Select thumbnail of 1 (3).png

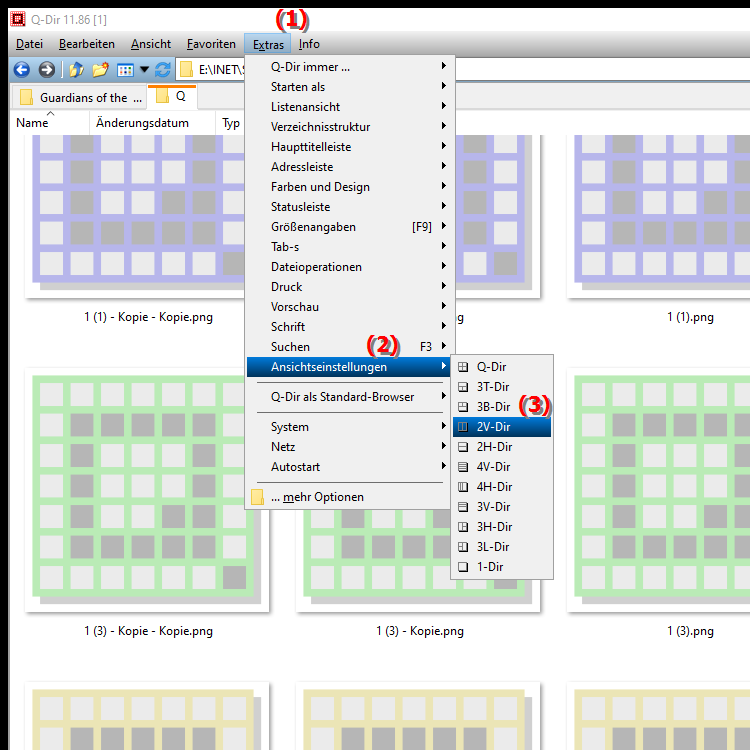coord(659,490)
